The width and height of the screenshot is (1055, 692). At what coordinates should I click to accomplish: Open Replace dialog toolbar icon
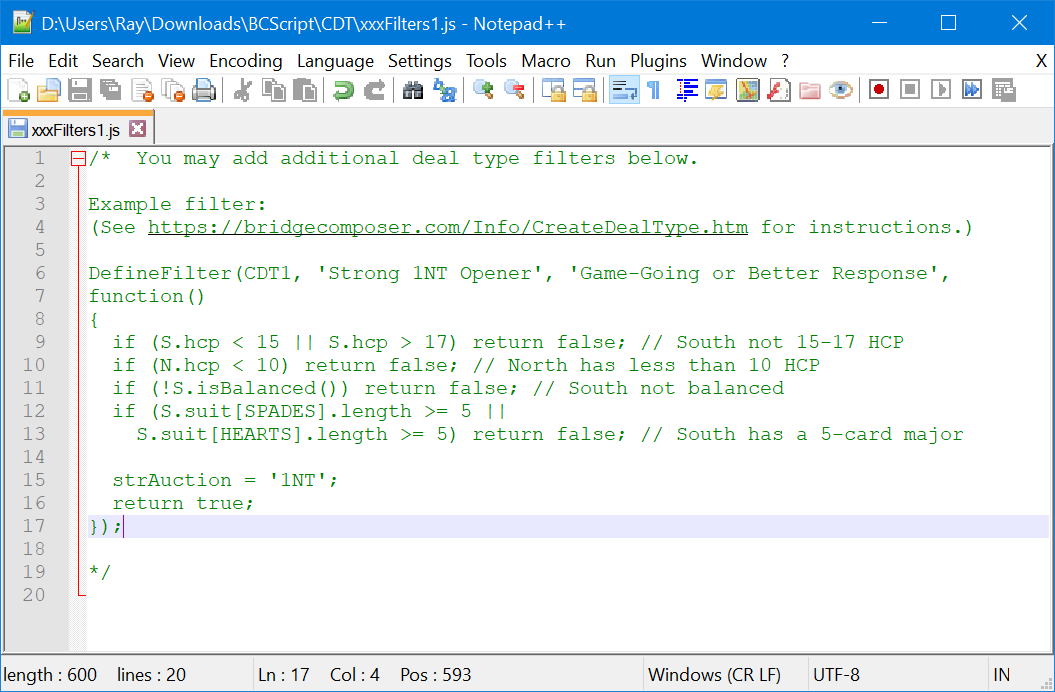pyautogui.click(x=444, y=90)
